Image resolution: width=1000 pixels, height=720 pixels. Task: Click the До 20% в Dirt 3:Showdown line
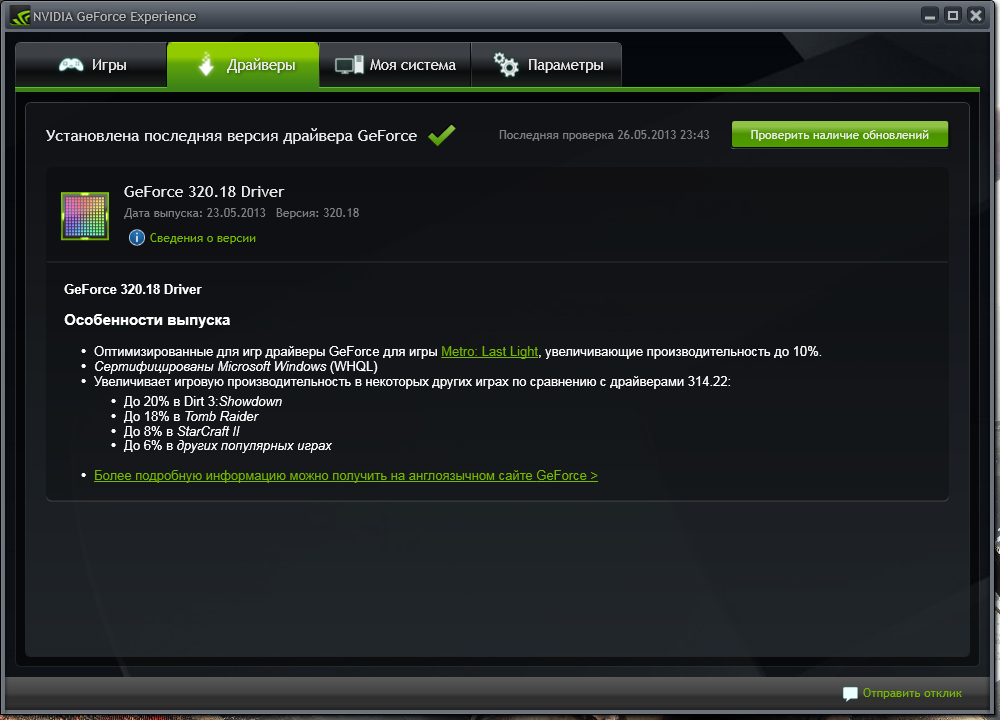coord(203,401)
